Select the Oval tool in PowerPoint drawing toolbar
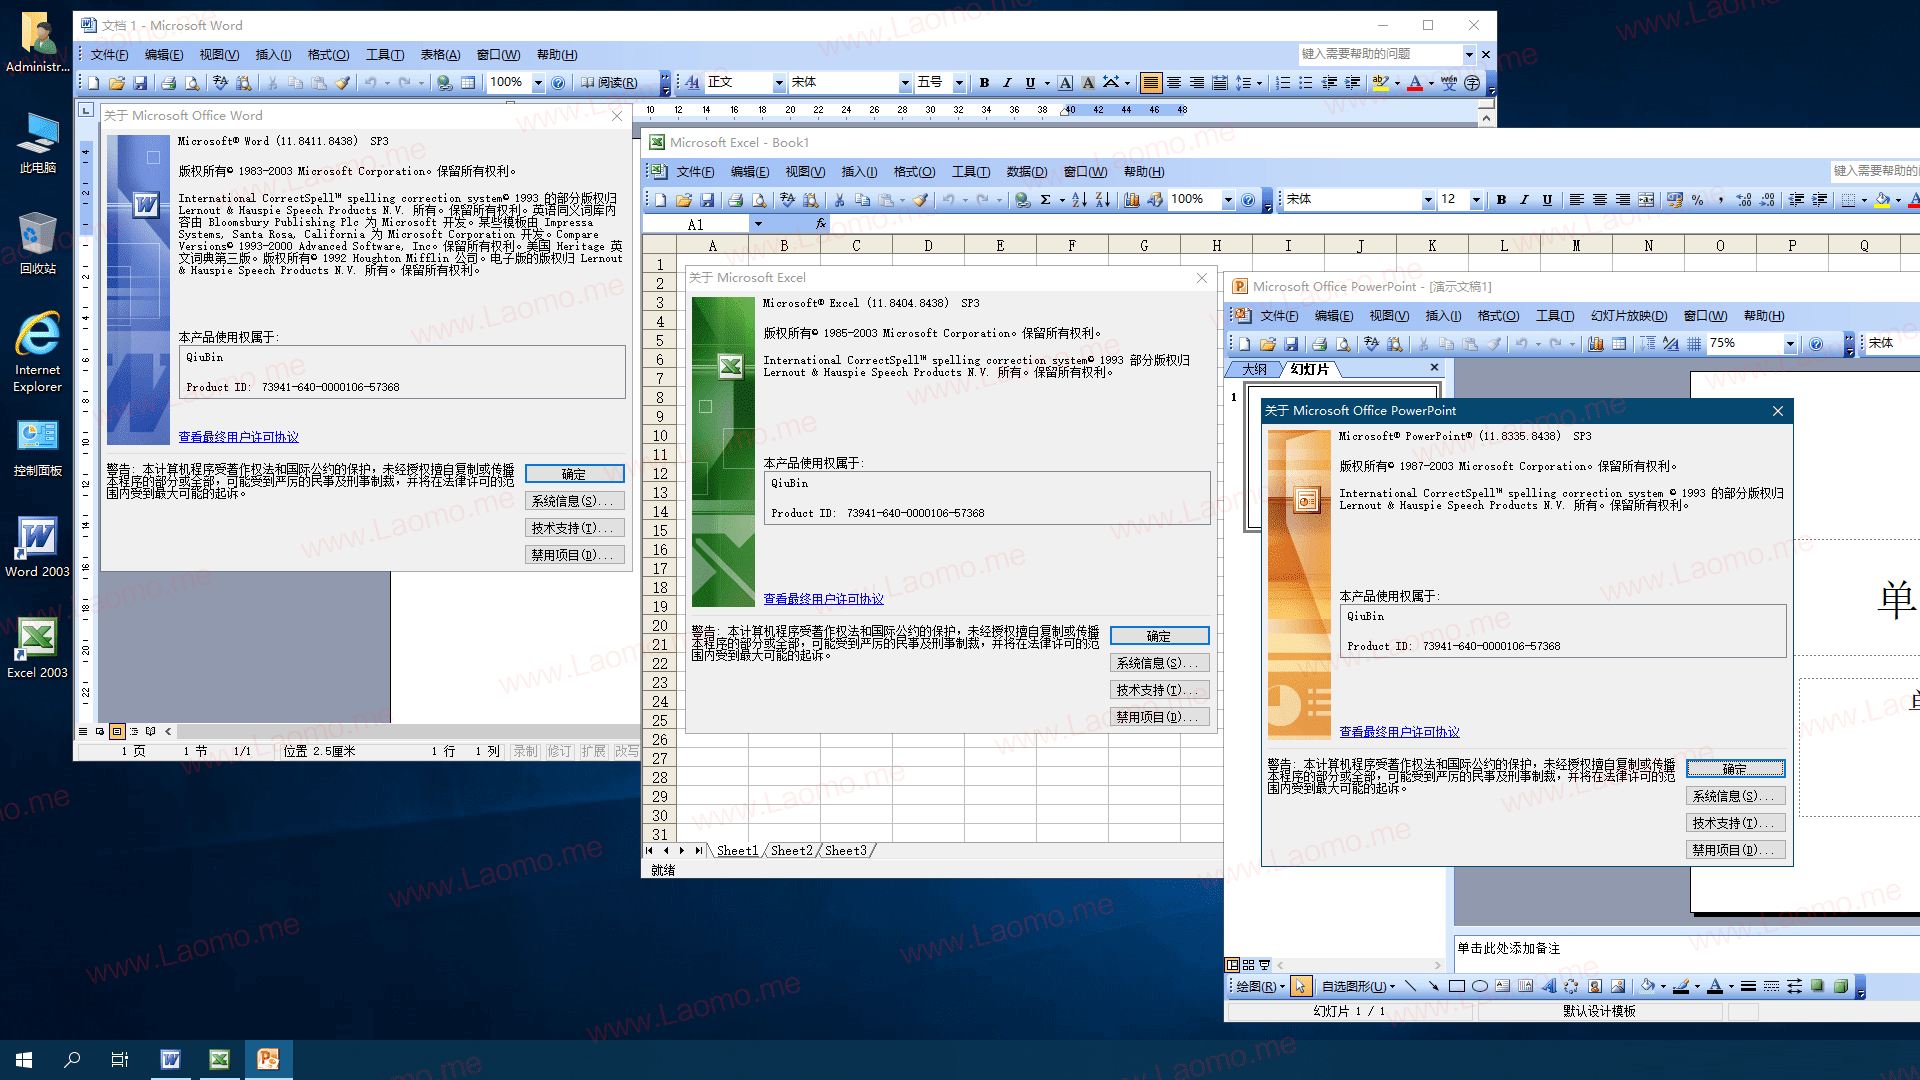This screenshot has width=1920, height=1080. coord(1480,986)
